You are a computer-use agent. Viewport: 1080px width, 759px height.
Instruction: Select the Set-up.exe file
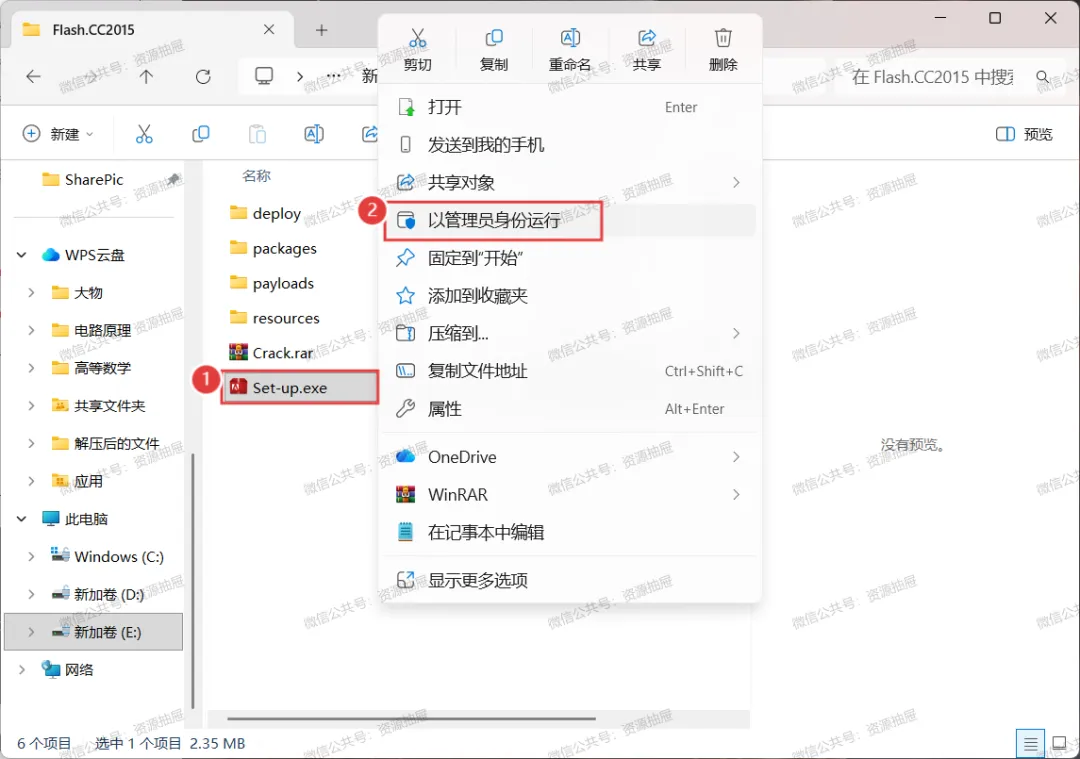click(300, 388)
